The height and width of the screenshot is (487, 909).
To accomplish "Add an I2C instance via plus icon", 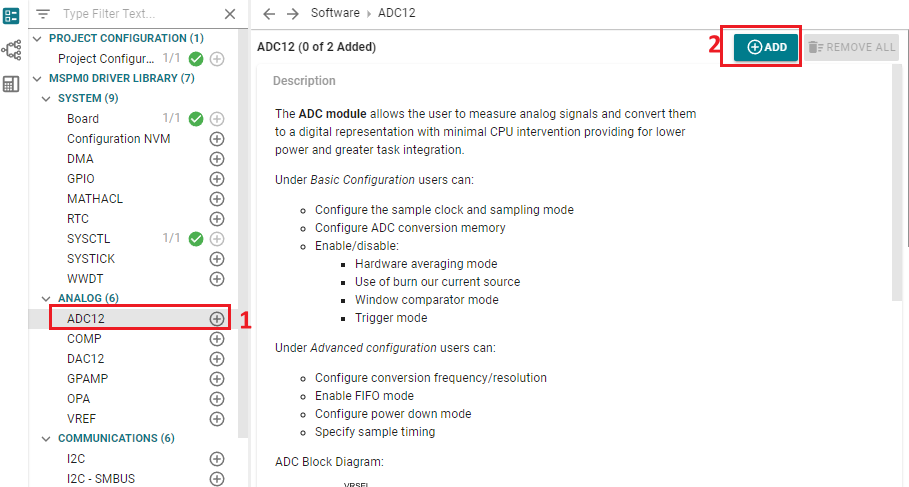I will (x=217, y=458).
